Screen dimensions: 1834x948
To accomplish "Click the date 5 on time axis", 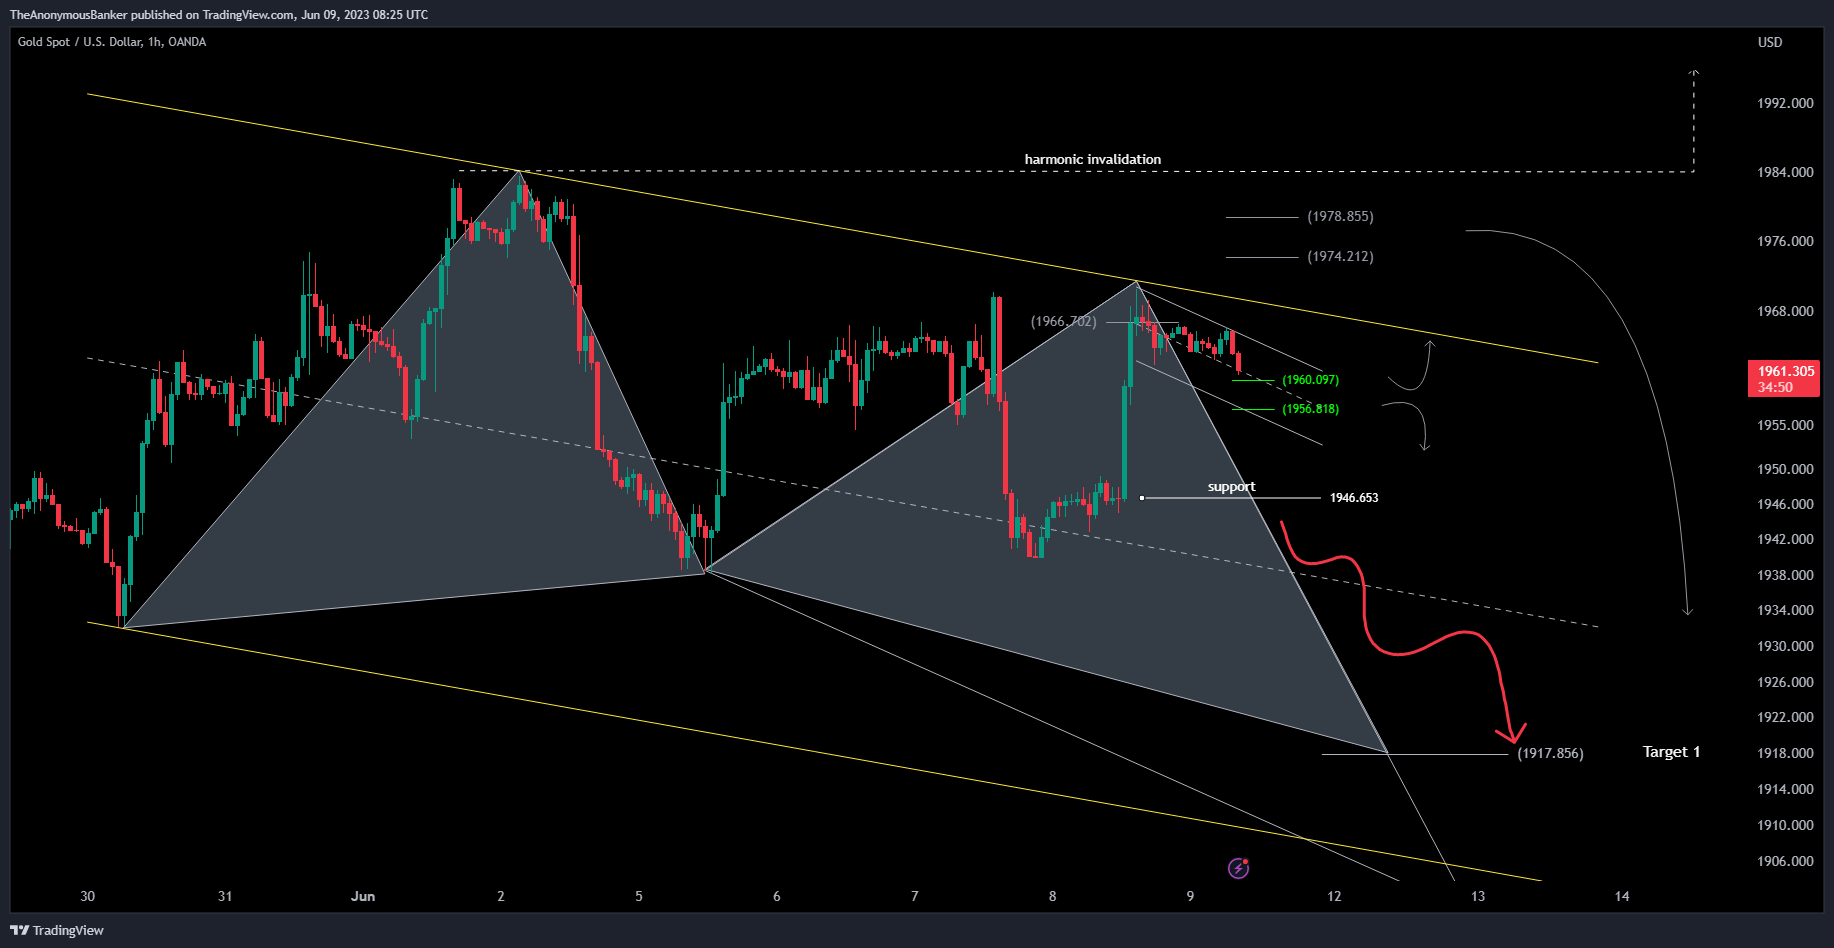I will pyautogui.click(x=639, y=896).
